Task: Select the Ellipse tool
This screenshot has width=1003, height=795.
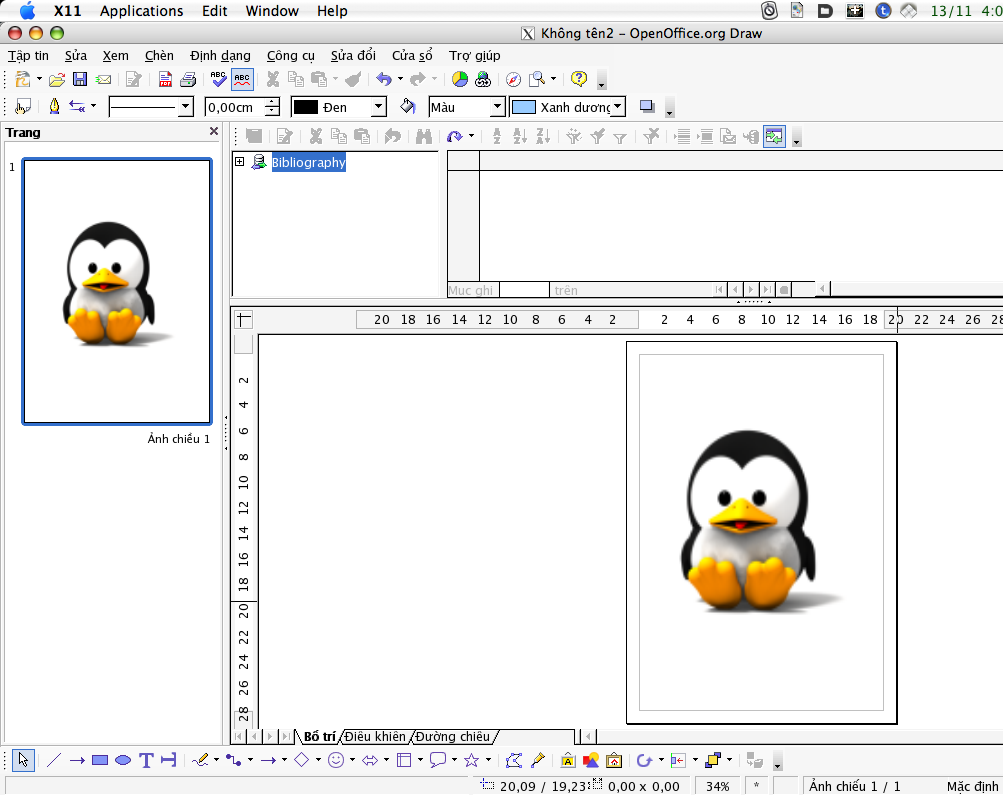Action: (x=123, y=760)
